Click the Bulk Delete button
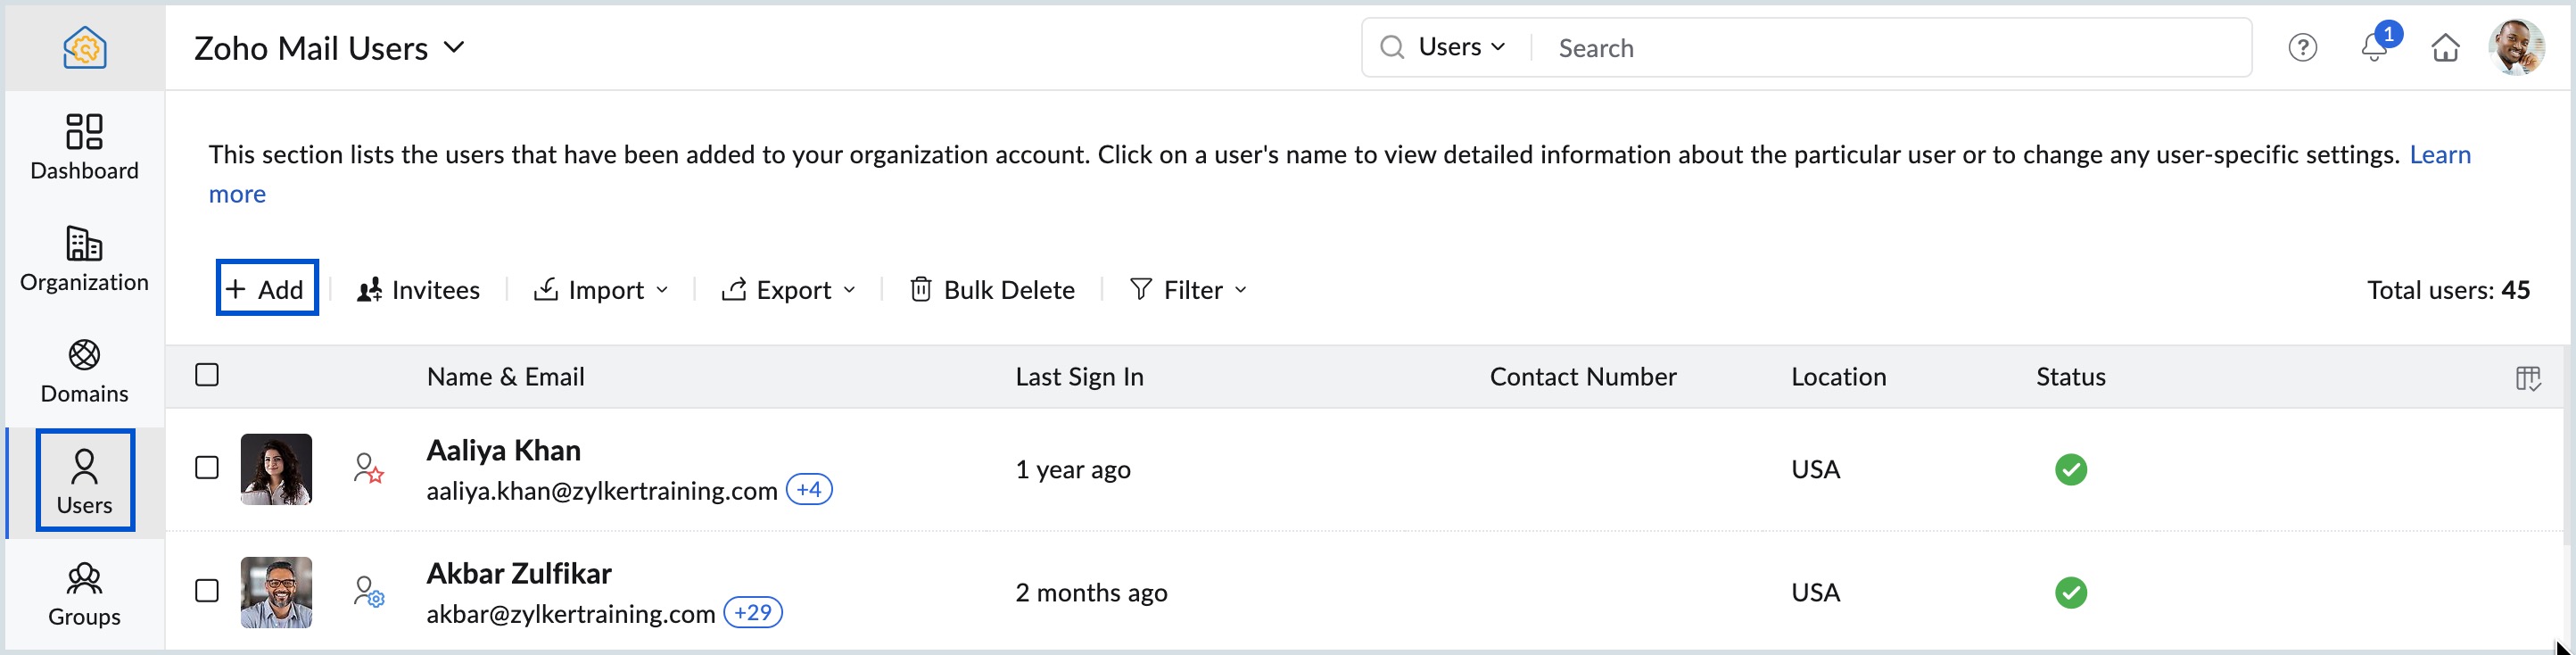 point(992,290)
